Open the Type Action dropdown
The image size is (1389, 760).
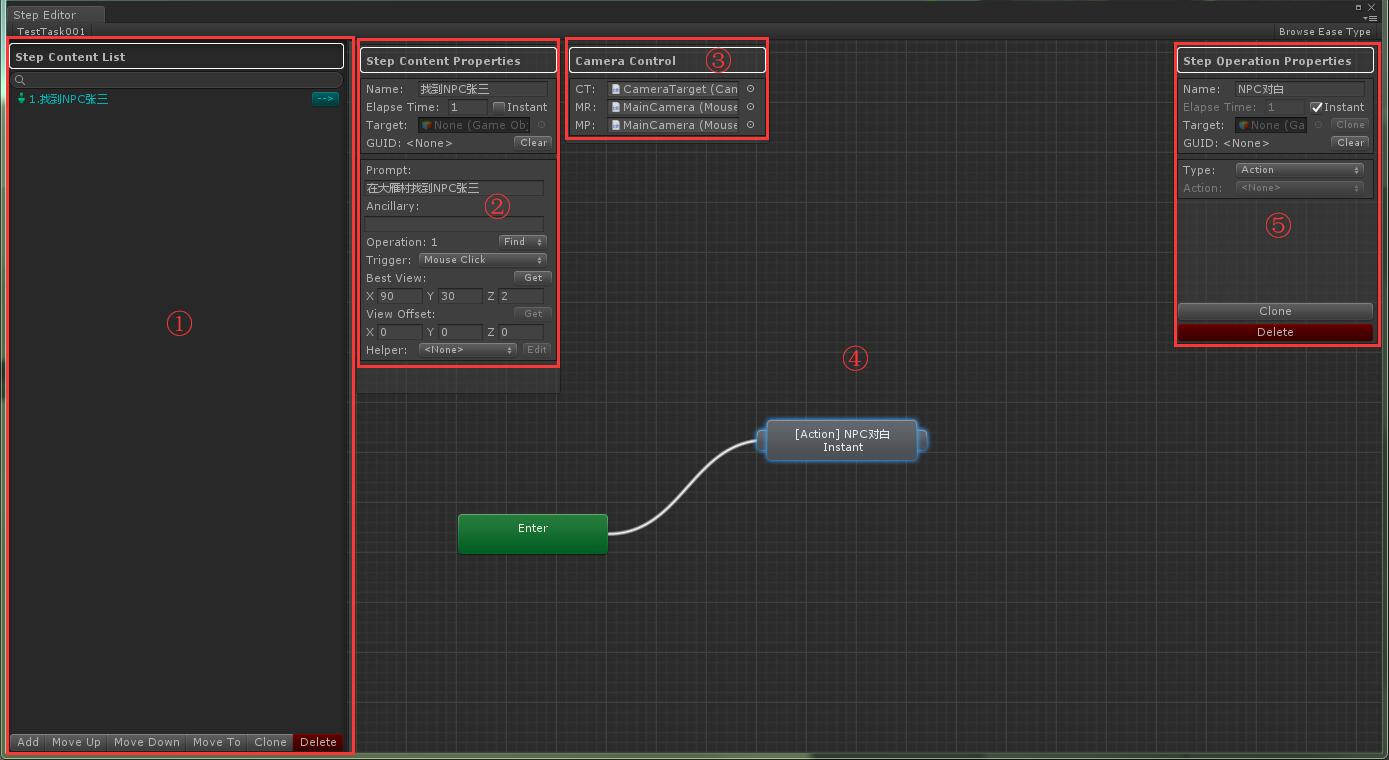[x=1300, y=170]
